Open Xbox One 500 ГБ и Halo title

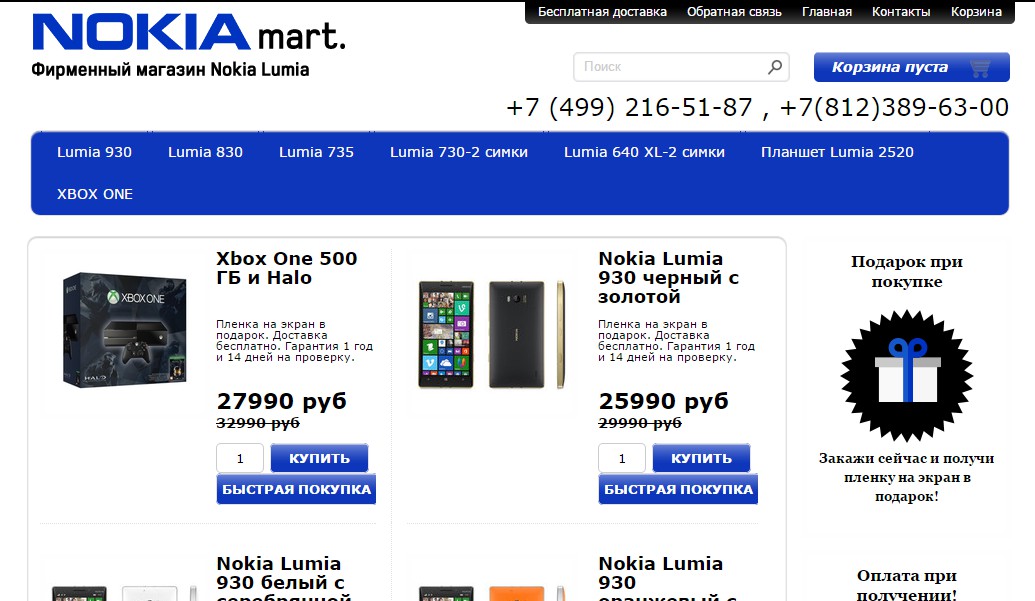coord(286,268)
